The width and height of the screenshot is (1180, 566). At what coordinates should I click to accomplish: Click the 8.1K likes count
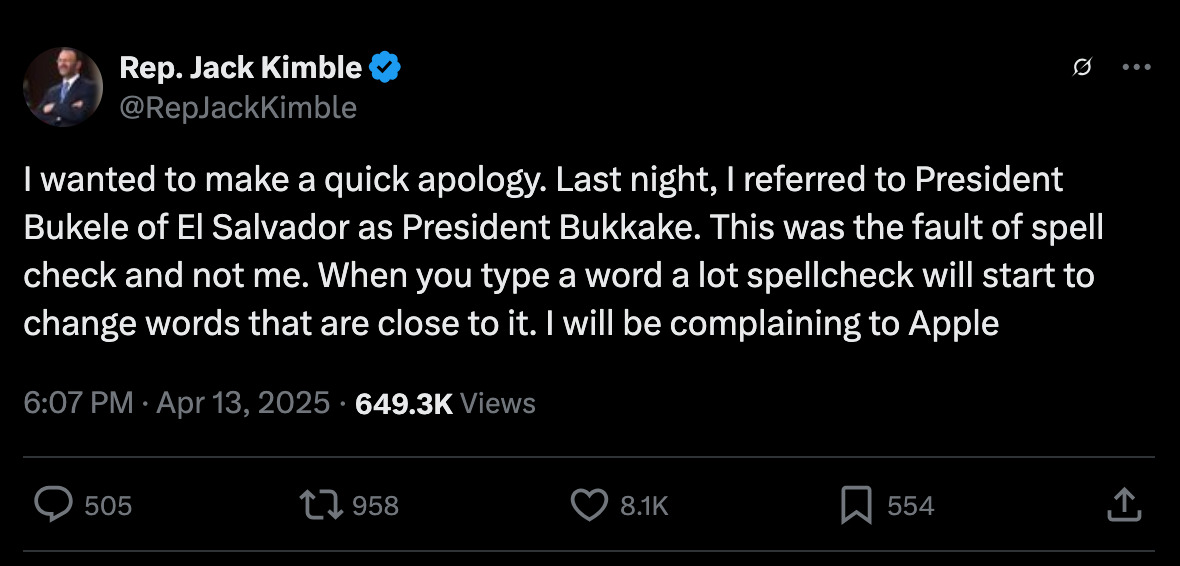coord(644,506)
